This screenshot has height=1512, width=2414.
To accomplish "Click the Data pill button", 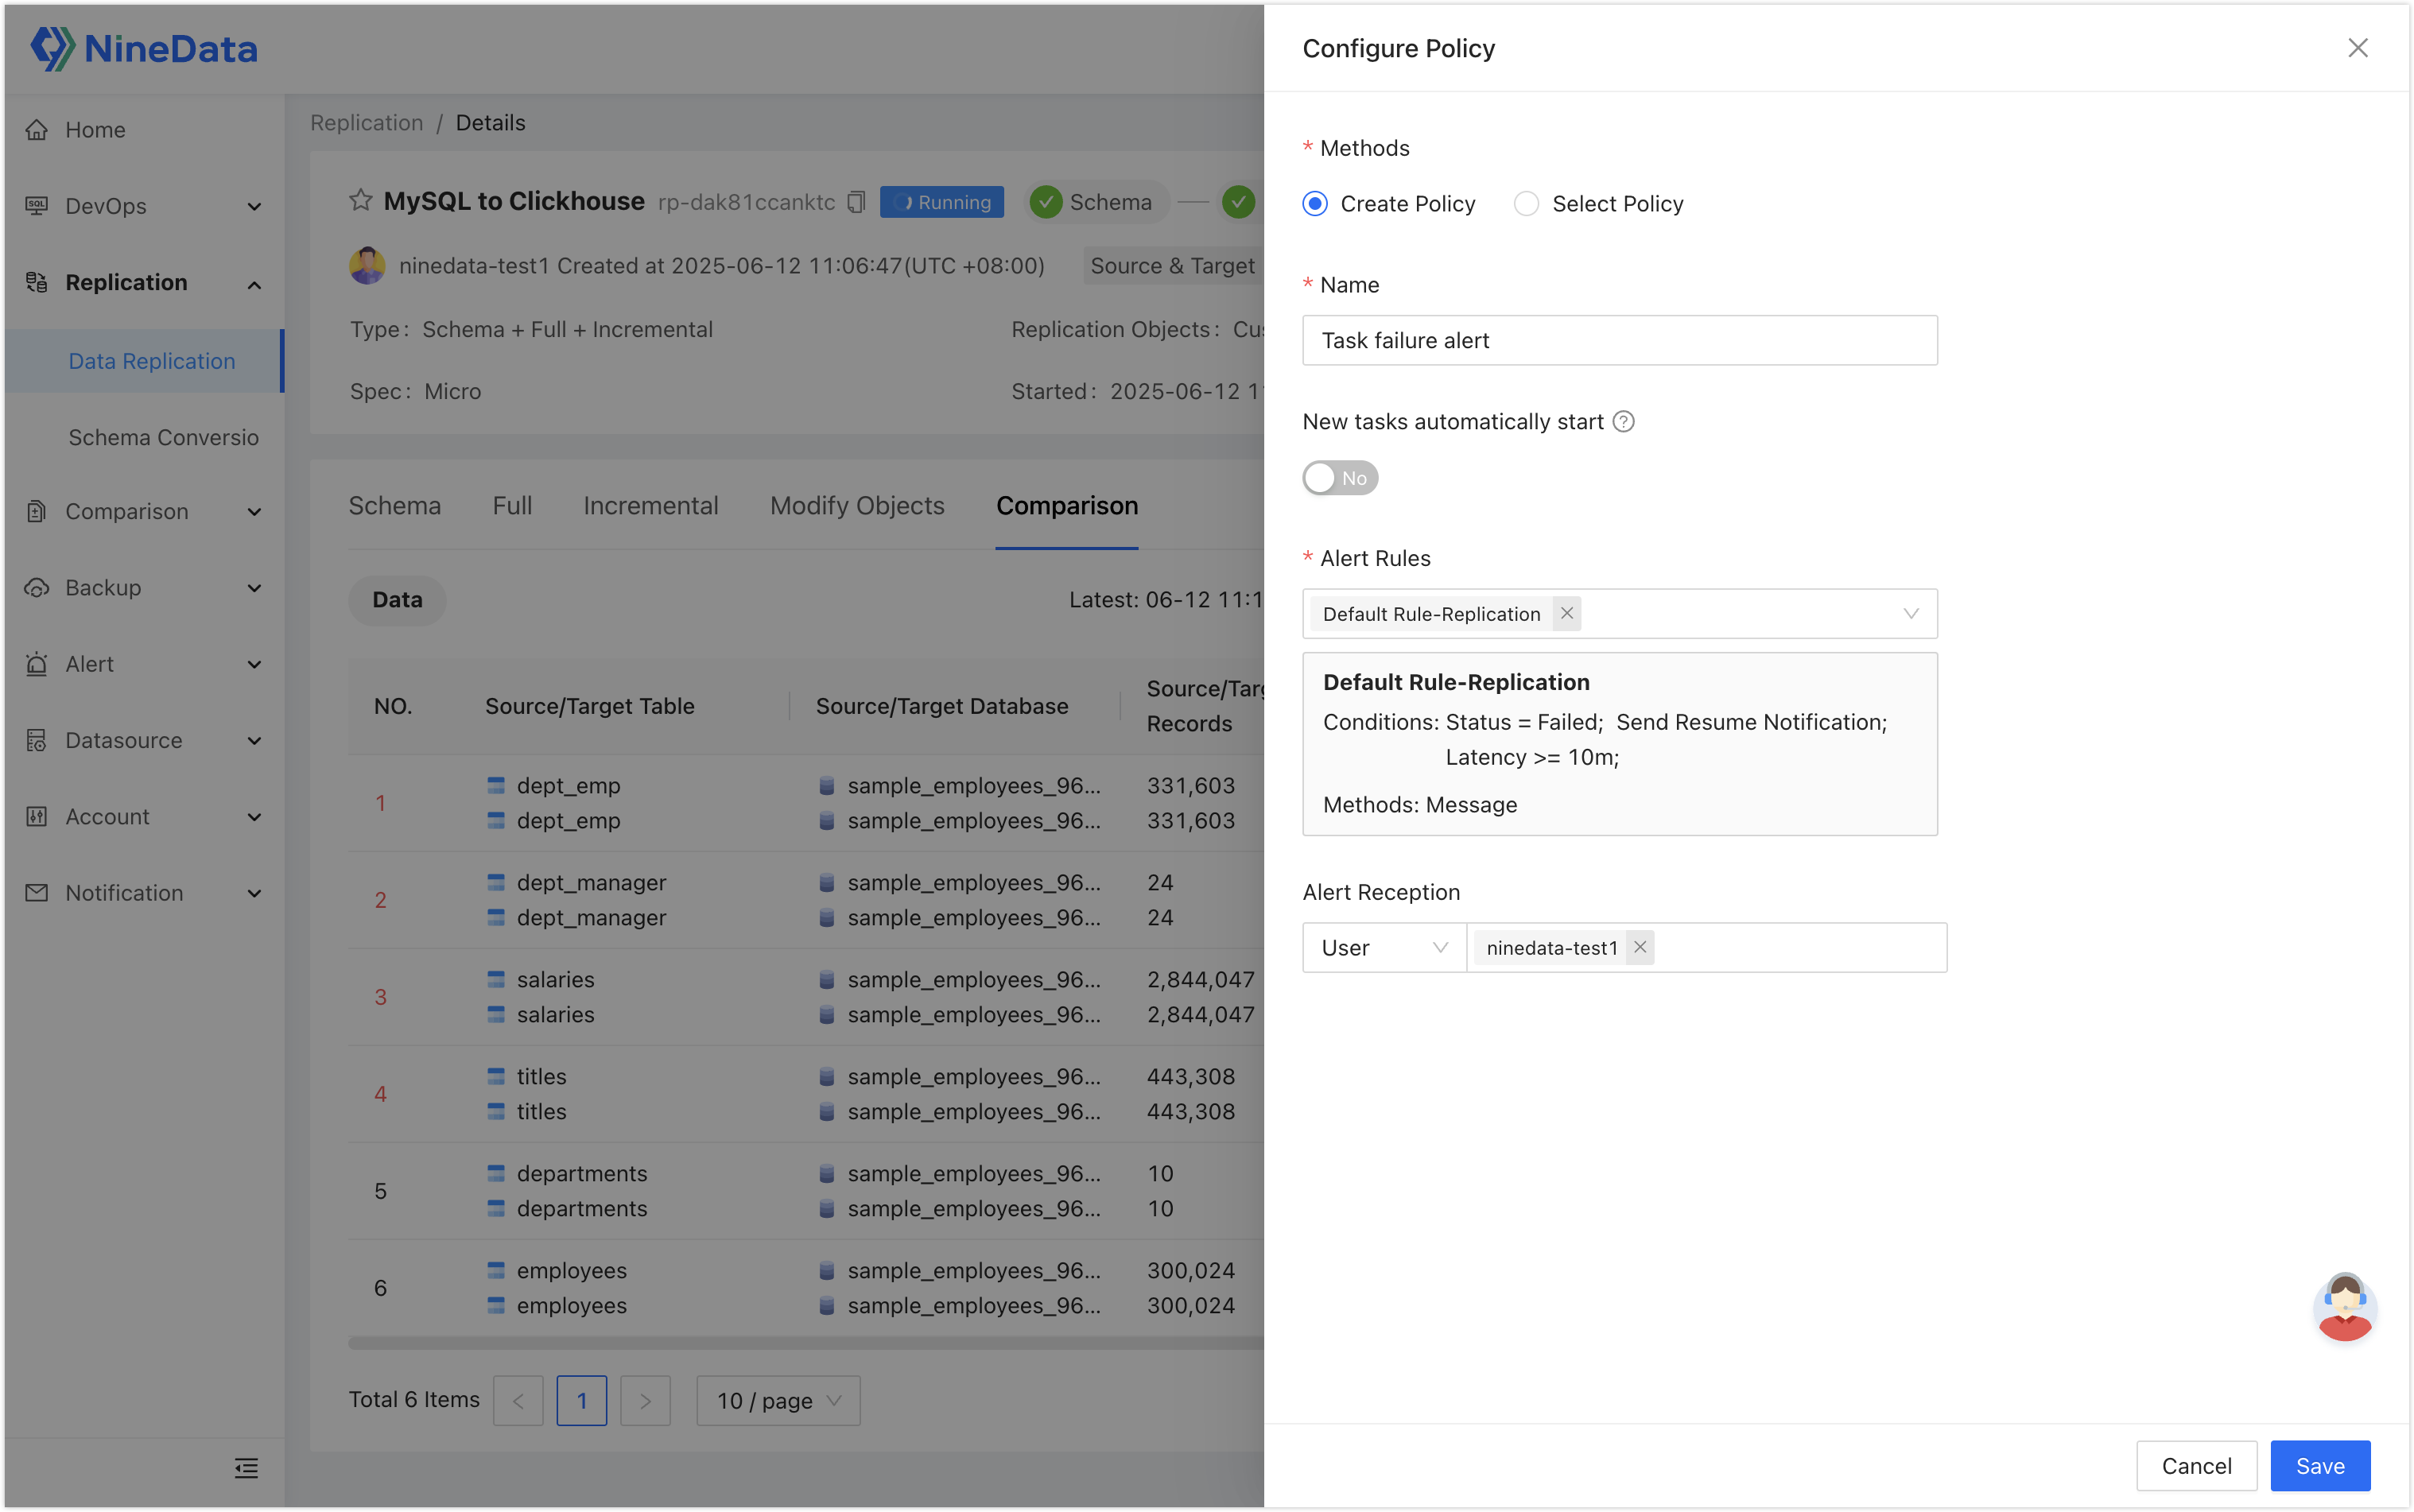I will [397, 600].
